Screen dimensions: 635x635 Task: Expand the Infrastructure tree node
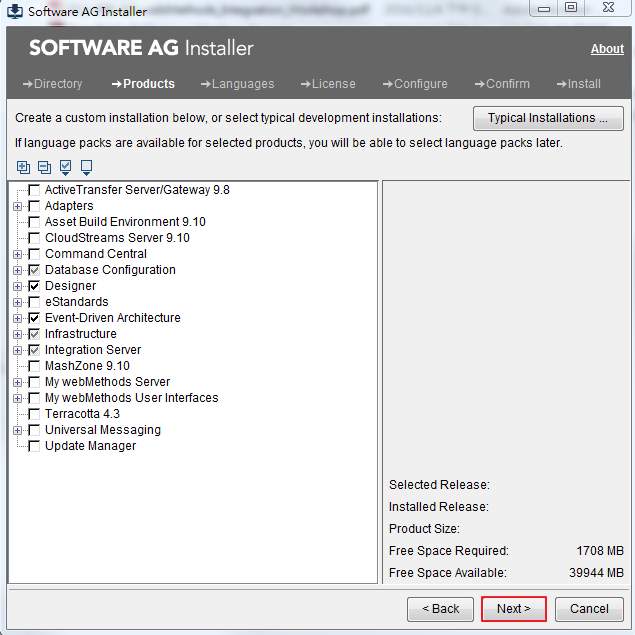[17, 335]
